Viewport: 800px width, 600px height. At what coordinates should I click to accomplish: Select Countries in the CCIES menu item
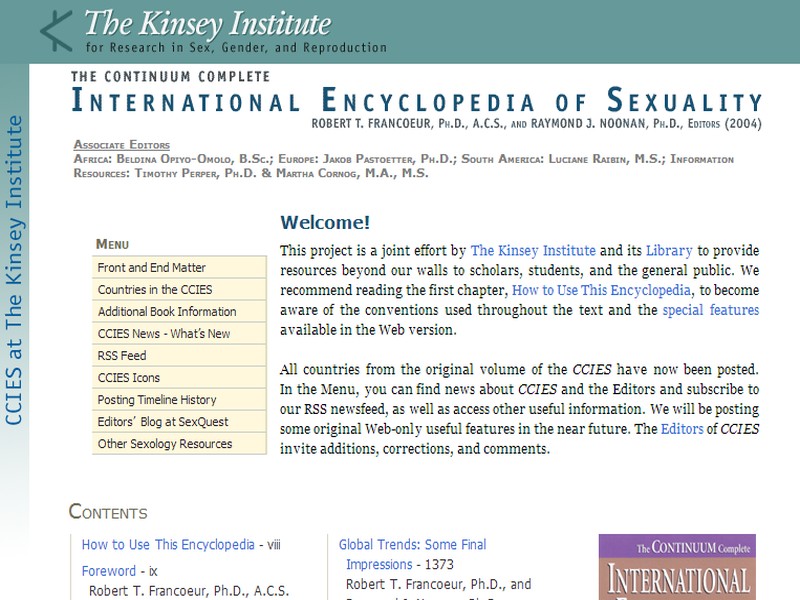[x=179, y=289]
